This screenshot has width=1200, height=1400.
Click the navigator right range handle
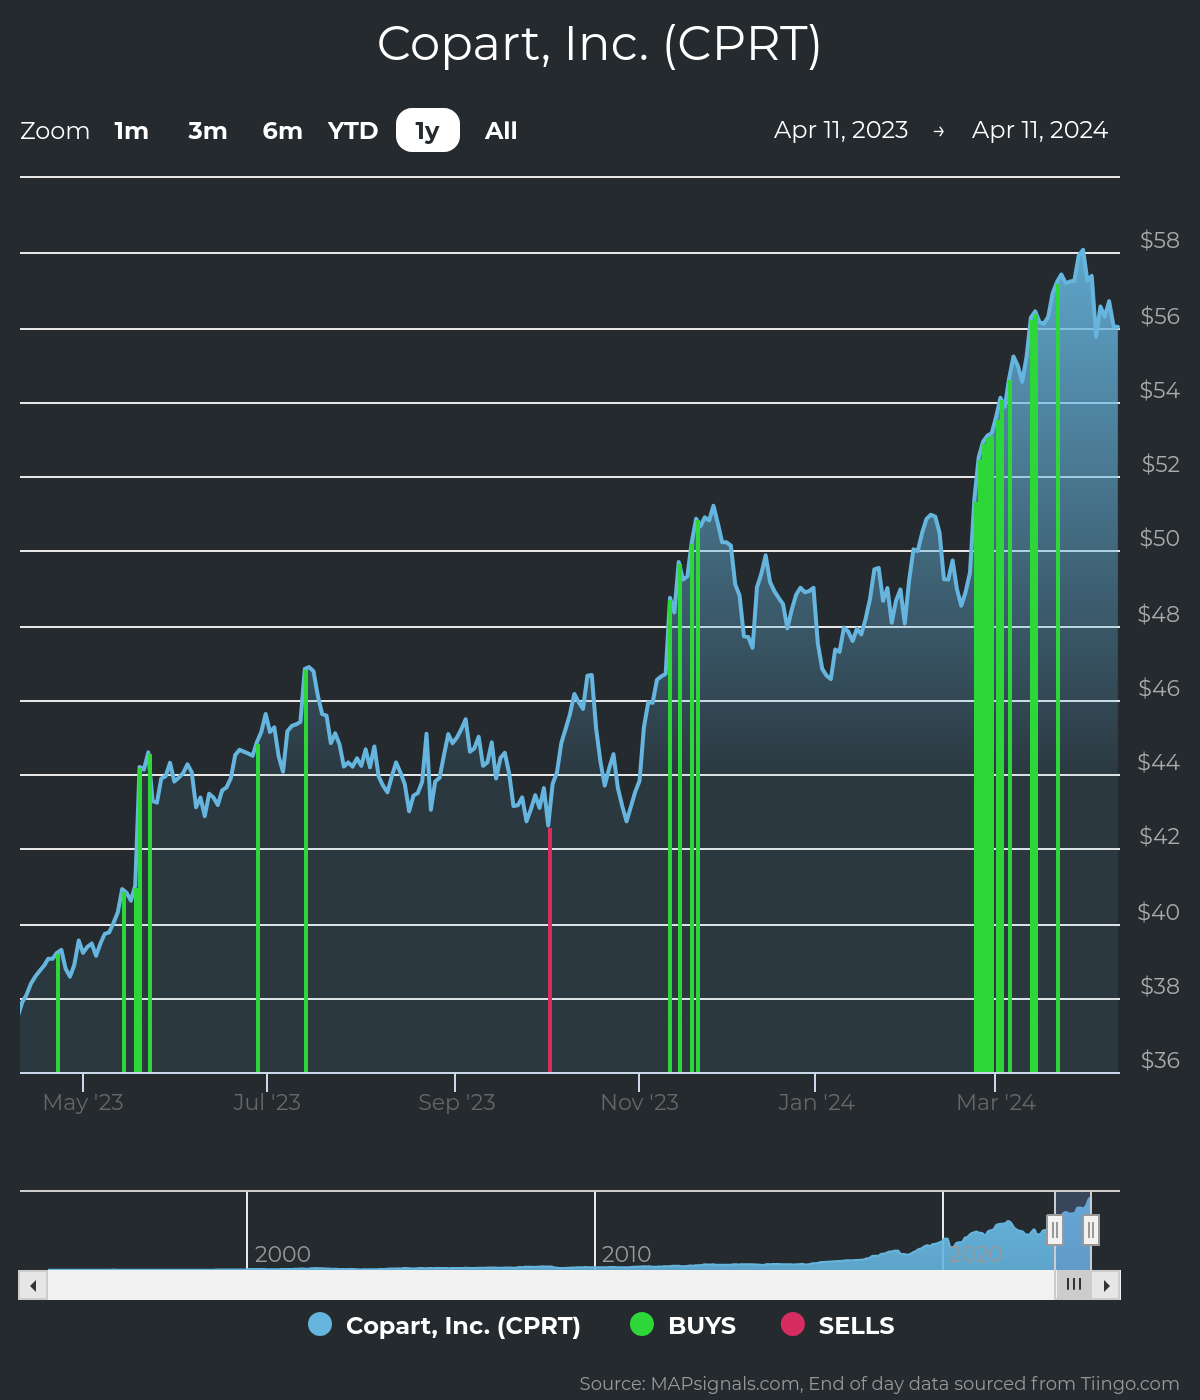point(1091,1229)
